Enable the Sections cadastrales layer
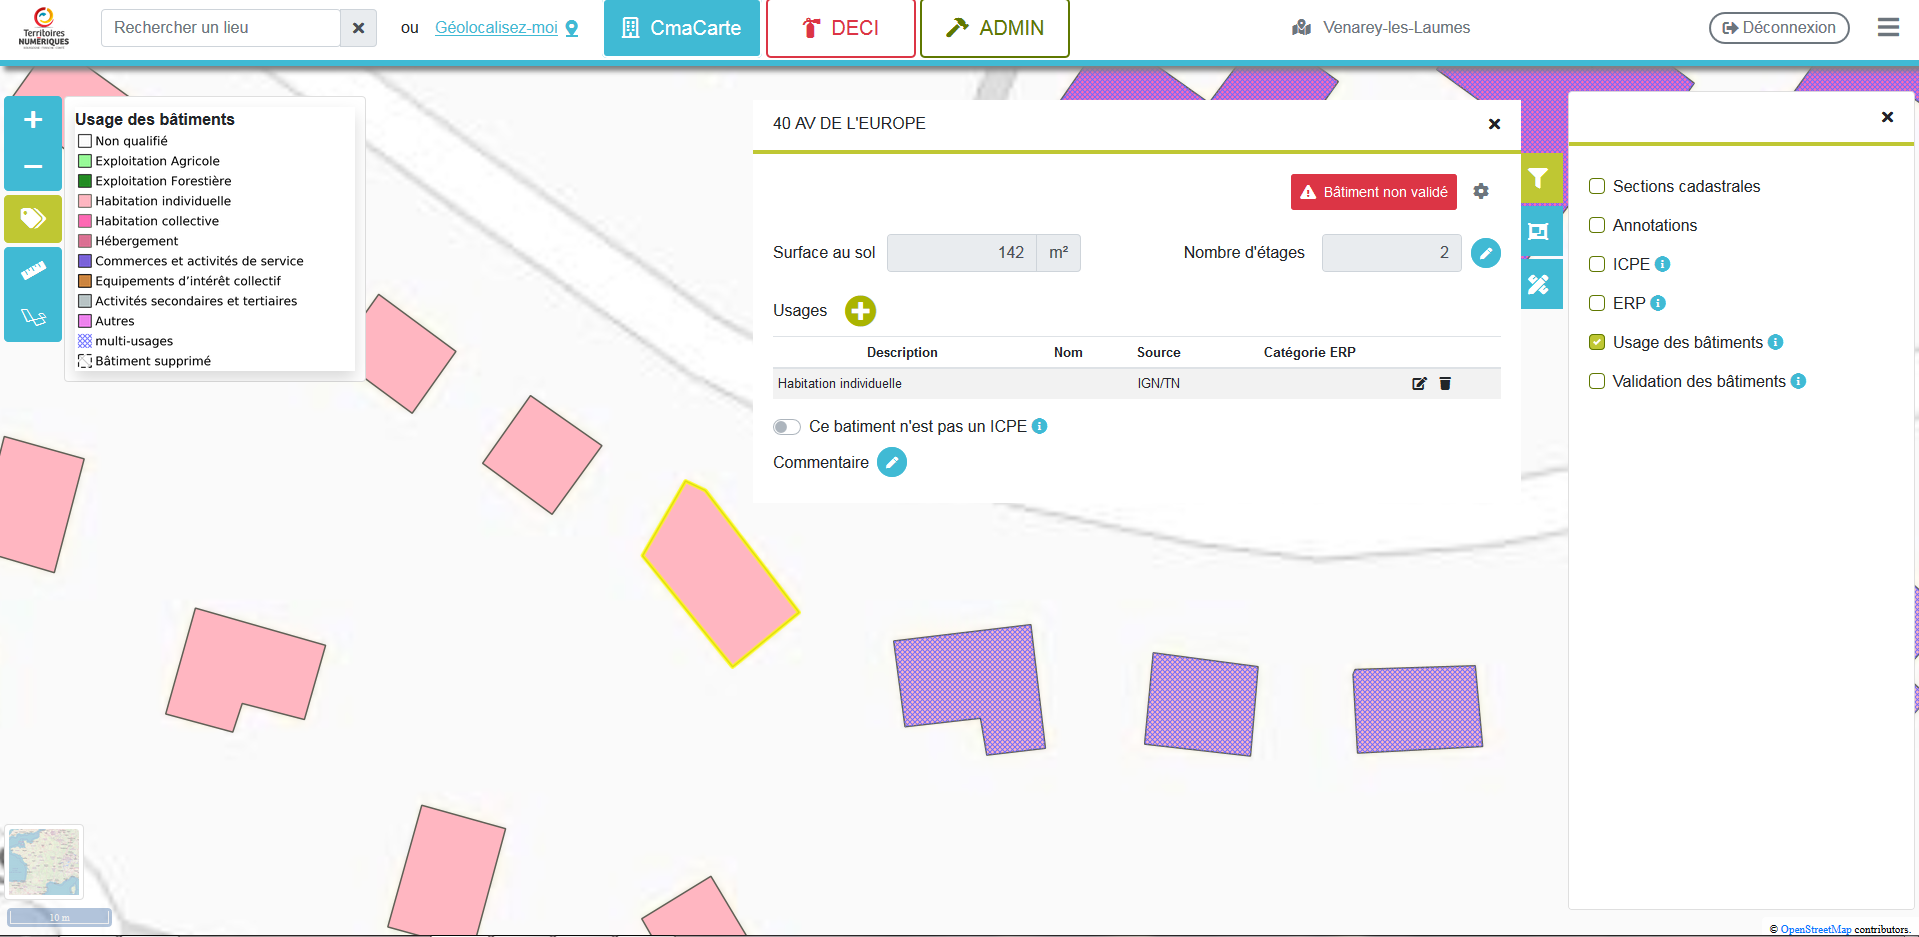This screenshot has height=937, width=1919. pyautogui.click(x=1597, y=187)
